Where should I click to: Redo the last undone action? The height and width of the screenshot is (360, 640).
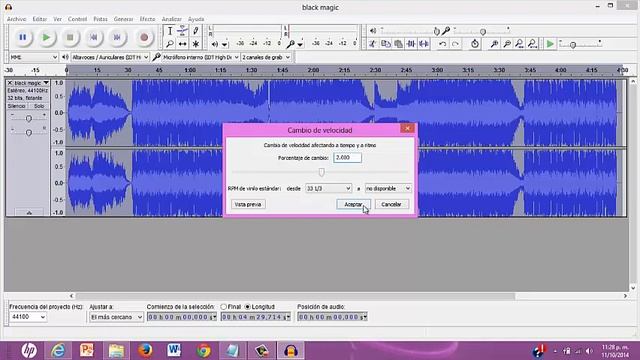pyautogui.click(x=456, y=44)
